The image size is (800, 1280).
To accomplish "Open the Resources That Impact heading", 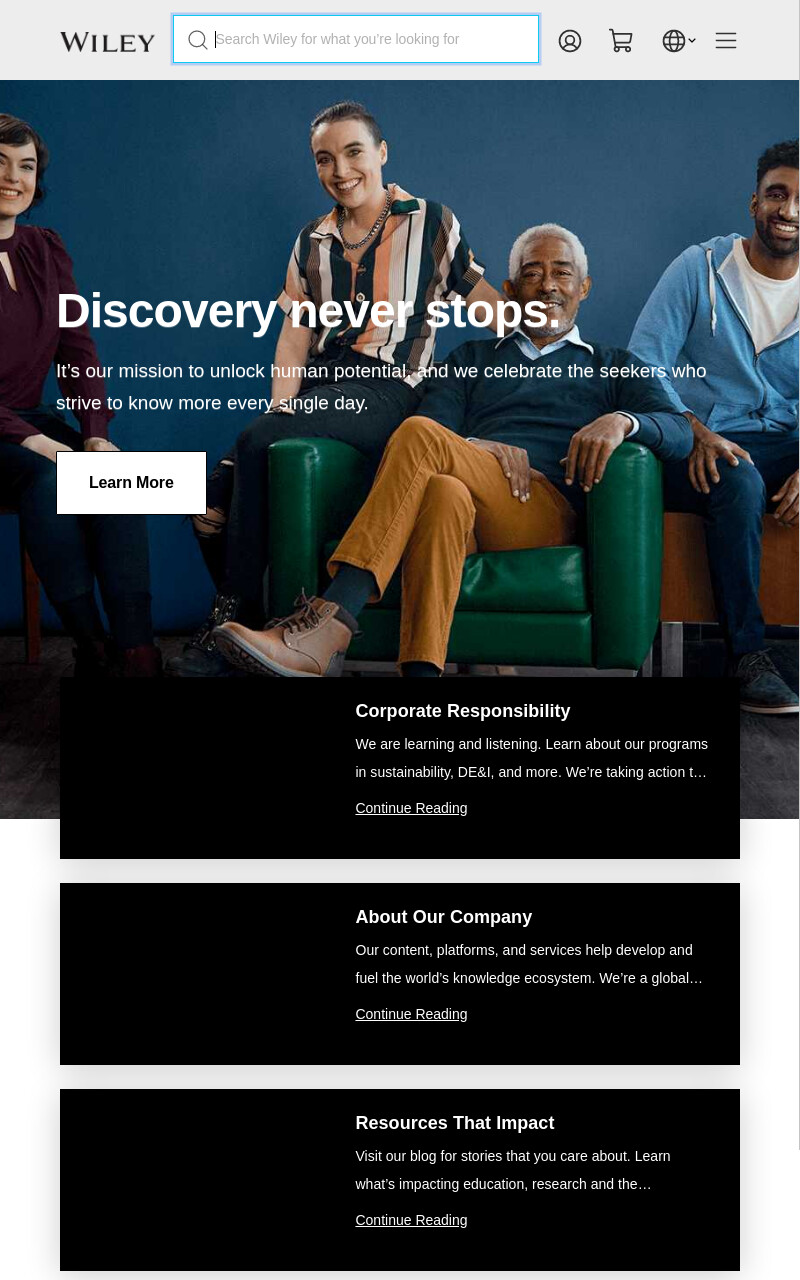I will click(455, 1123).
